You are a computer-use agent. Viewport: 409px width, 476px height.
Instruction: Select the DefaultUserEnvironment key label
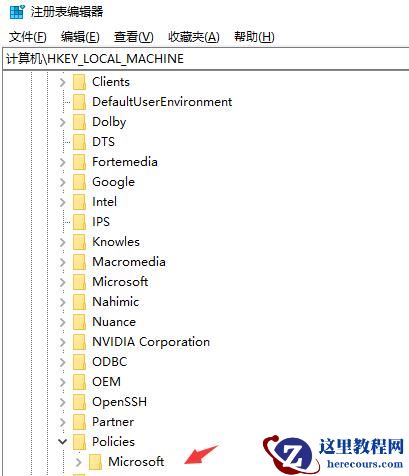point(162,102)
